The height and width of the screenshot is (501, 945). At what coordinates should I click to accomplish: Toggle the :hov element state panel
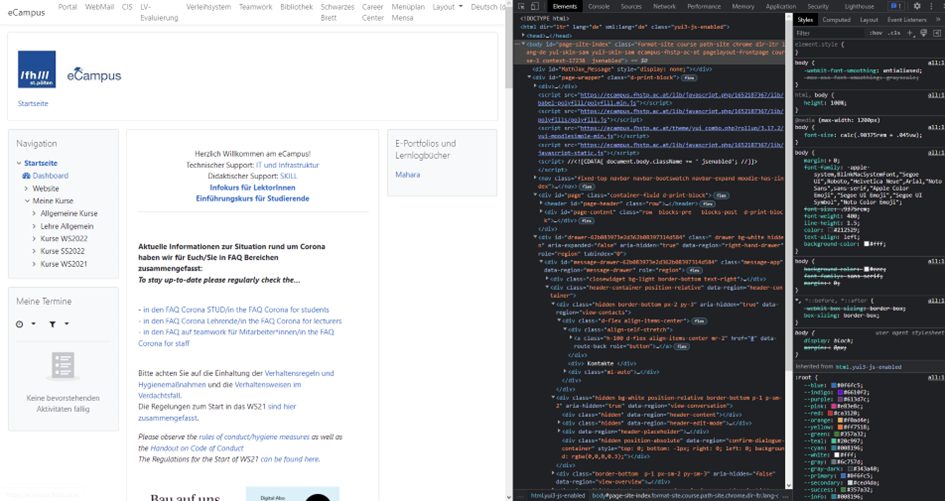(876, 33)
